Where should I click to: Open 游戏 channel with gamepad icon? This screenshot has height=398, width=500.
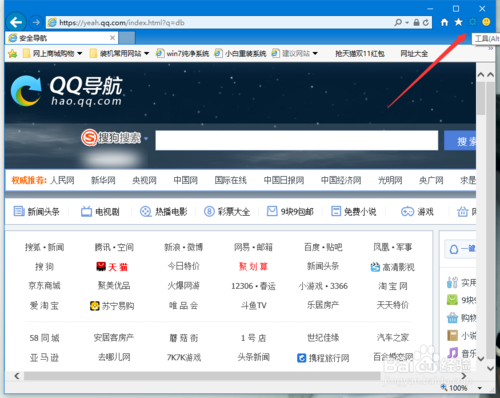point(417,211)
